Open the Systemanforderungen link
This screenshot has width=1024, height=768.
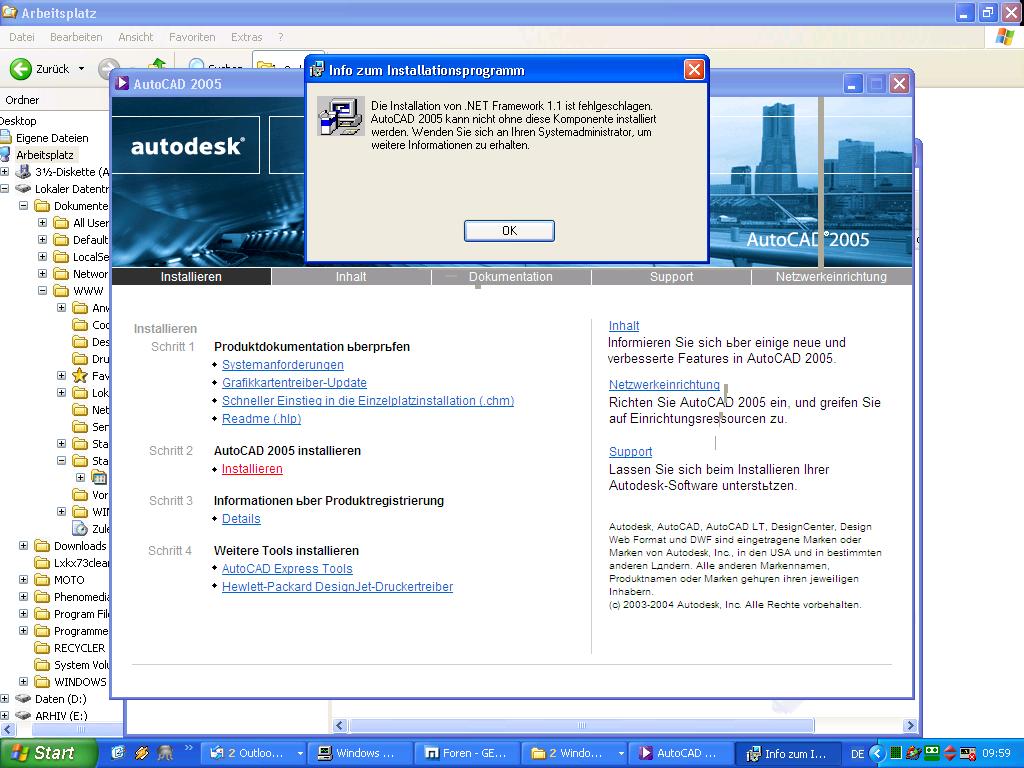(x=283, y=364)
